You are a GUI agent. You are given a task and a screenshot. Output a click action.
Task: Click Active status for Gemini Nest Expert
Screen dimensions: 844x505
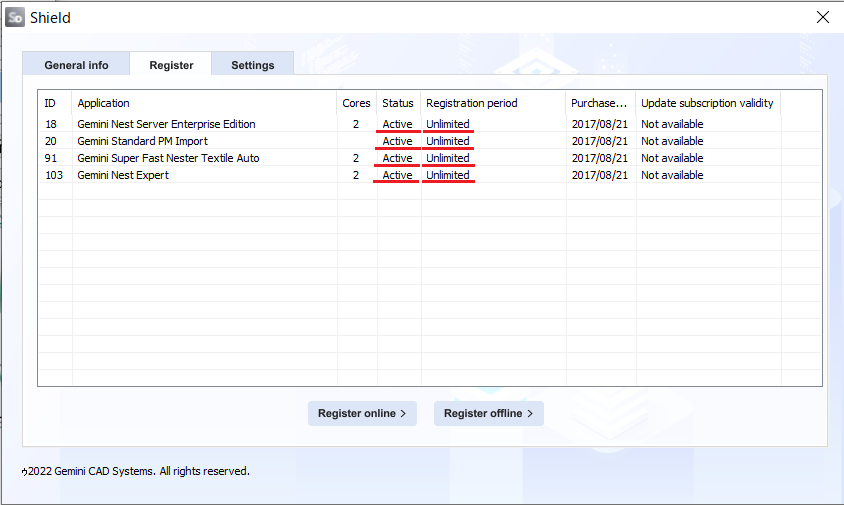397,175
